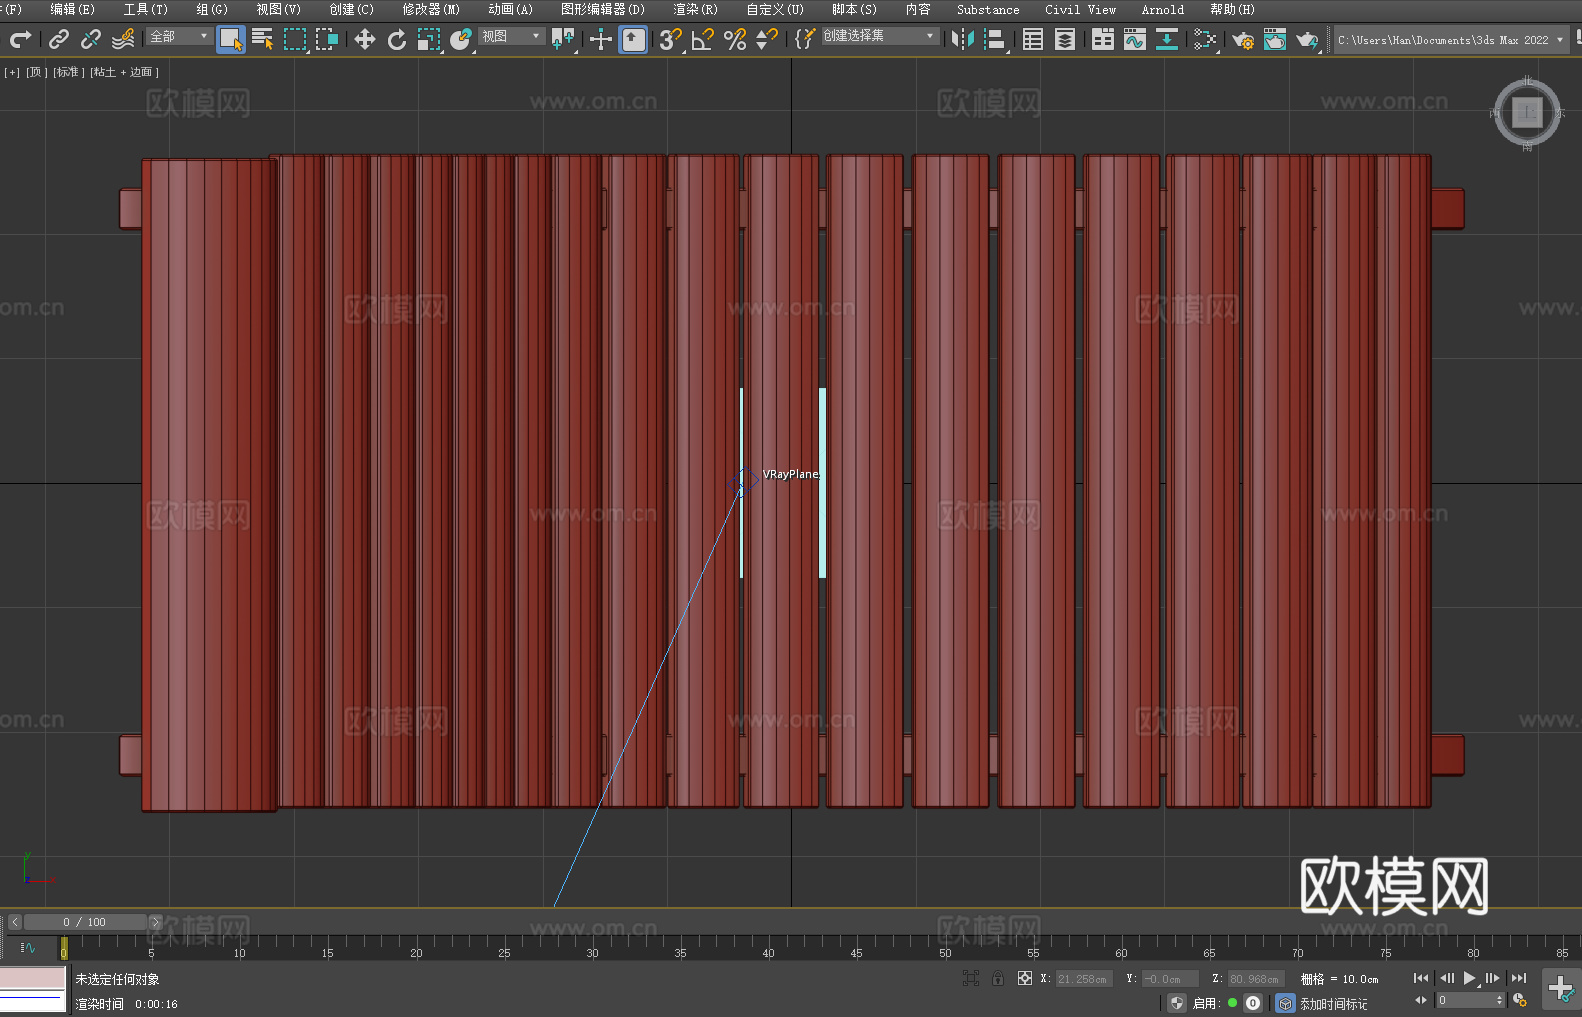Open 编辑(E) menu
This screenshot has height=1017, width=1582.
(x=72, y=9)
